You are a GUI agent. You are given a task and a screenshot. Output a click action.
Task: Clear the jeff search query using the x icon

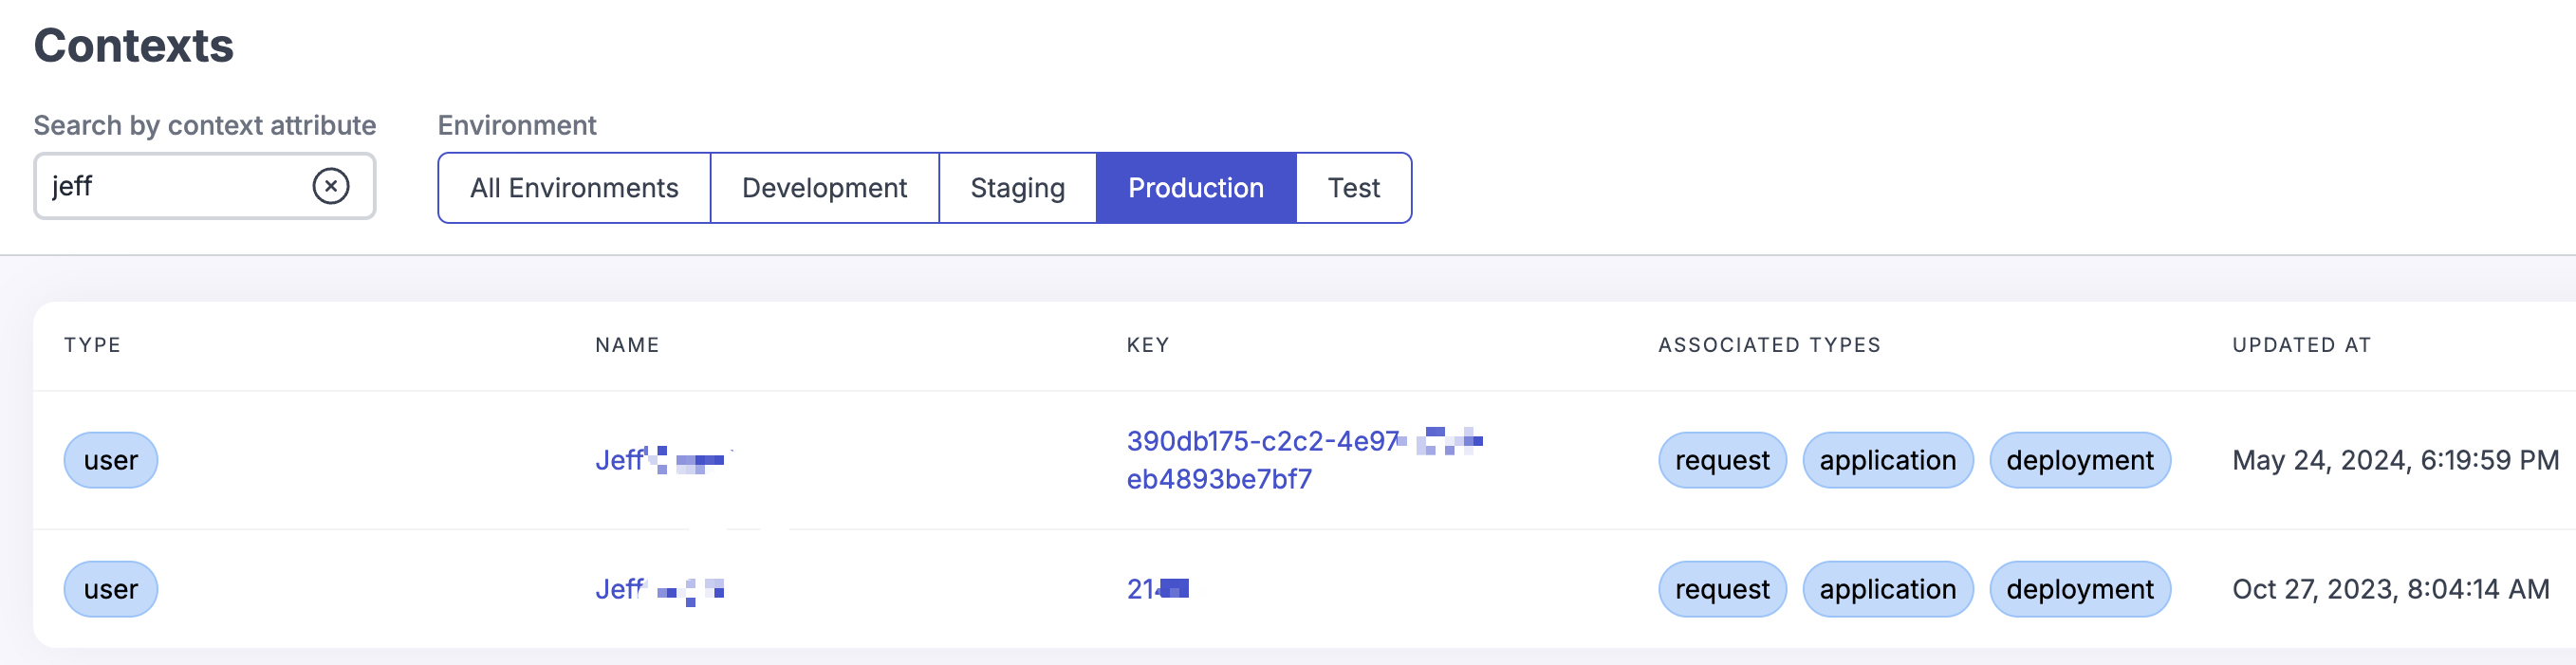point(334,185)
